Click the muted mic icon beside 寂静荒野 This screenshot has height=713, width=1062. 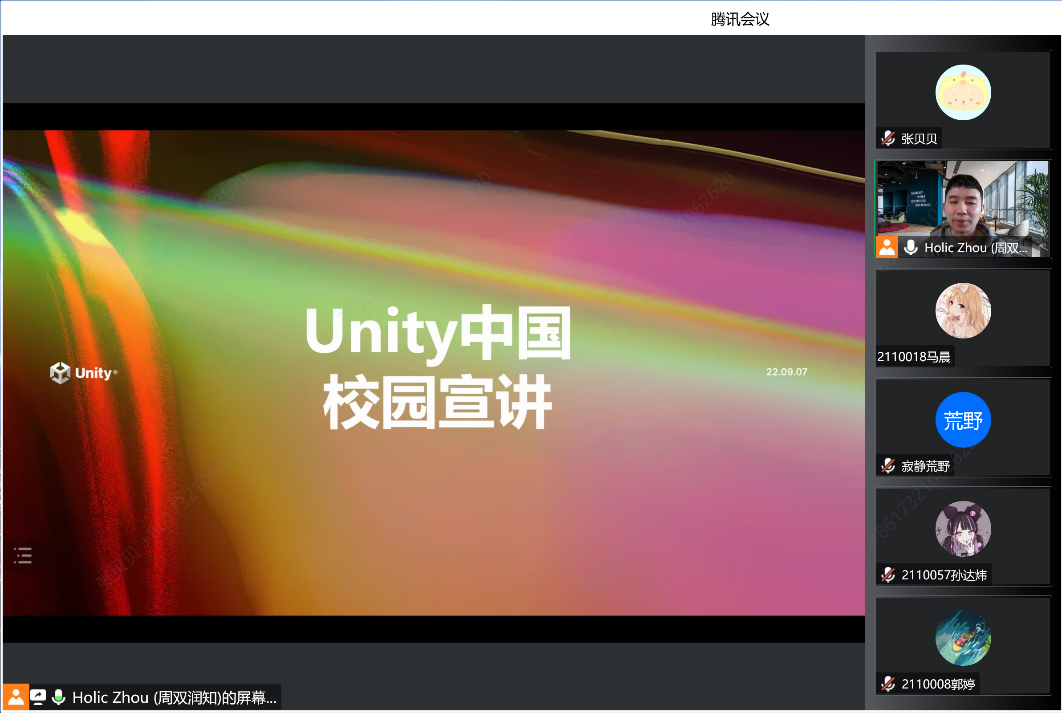click(x=887, y=466)
